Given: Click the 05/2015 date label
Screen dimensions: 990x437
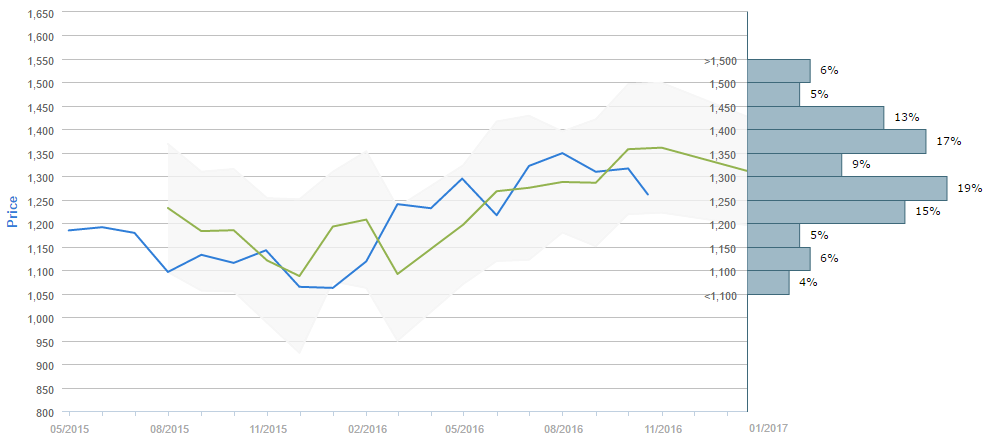Looking at the screenshot, I should point(69,428).
